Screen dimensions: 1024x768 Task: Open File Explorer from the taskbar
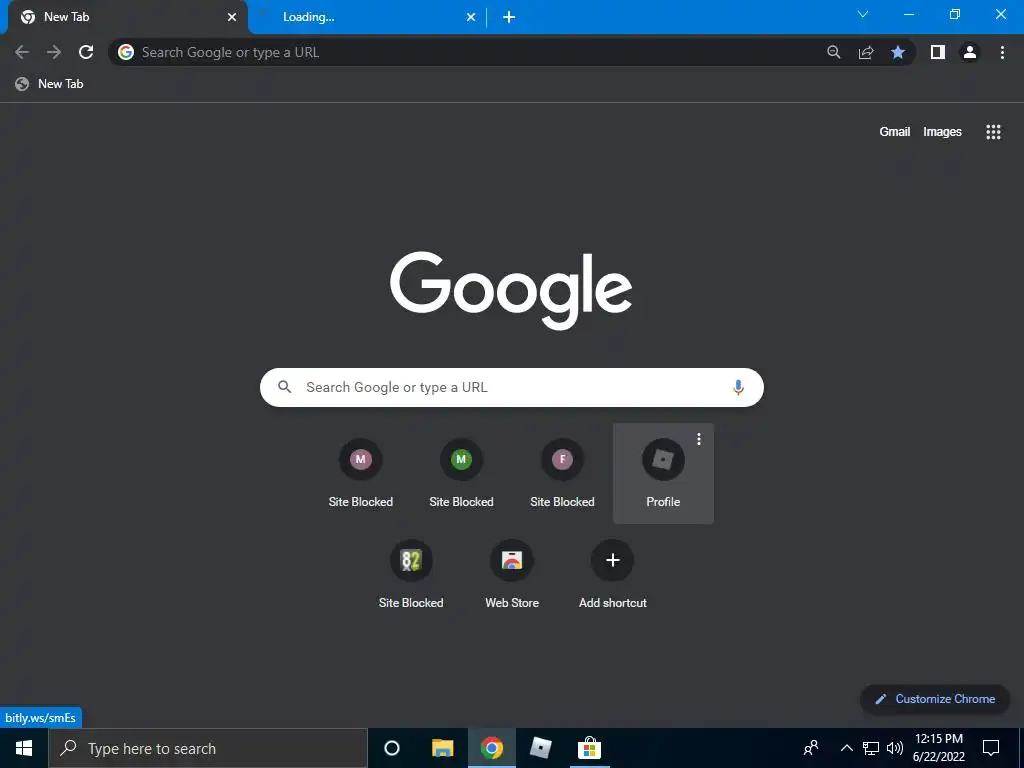(x=442, y=748)
